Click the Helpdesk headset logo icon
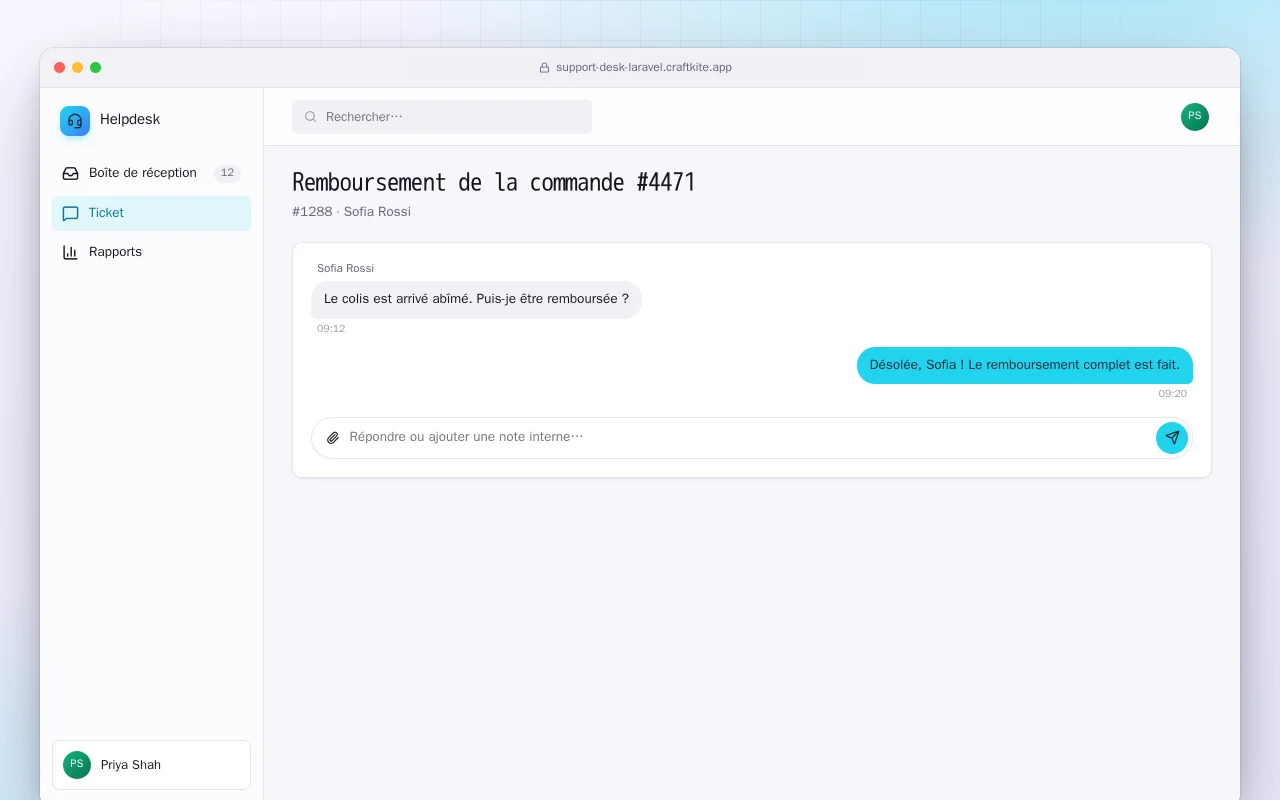The image size is (1280, 800). pyautogui.click(x=75, y=121)
